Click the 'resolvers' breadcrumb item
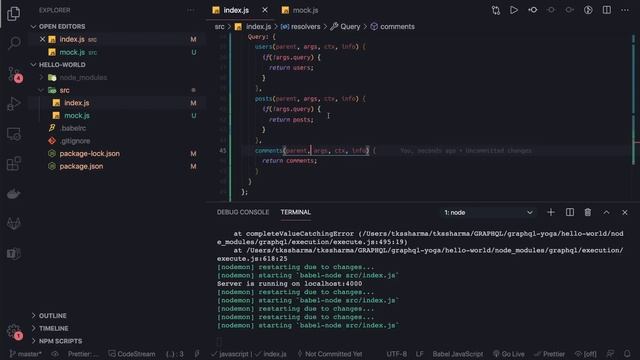The height and width of the screenshot is (360, 640). pyautogui.click(x=305, y=27)
